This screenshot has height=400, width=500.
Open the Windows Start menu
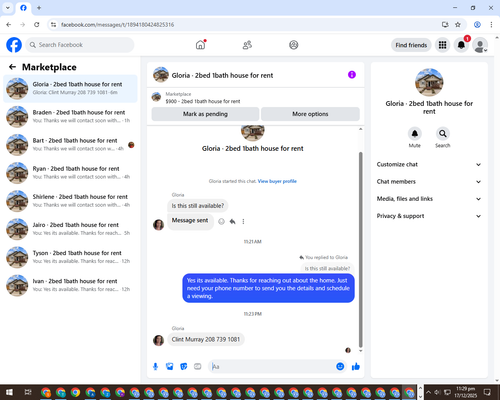[x=9, y=392]
